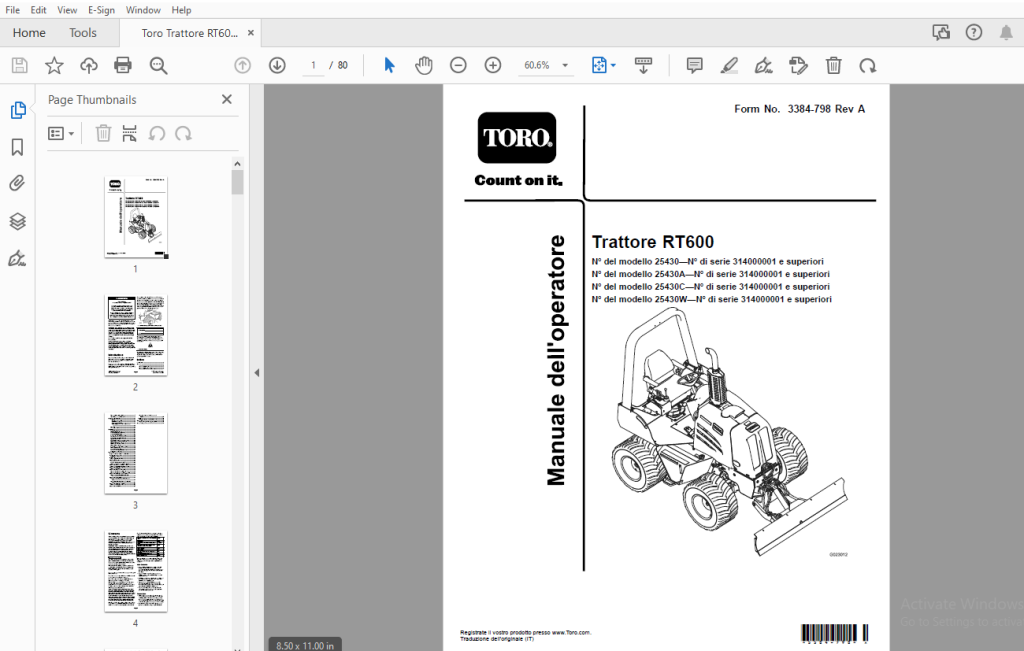The height and width of the screenshot is (651, 1024).
Task: Open the Bookmarks sidebar panel
Action: point(18,147)
